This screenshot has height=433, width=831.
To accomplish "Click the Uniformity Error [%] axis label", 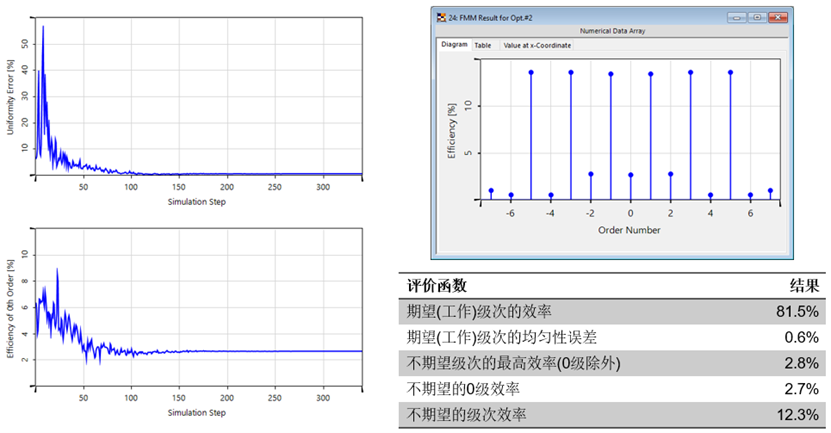I will (10, 97).
